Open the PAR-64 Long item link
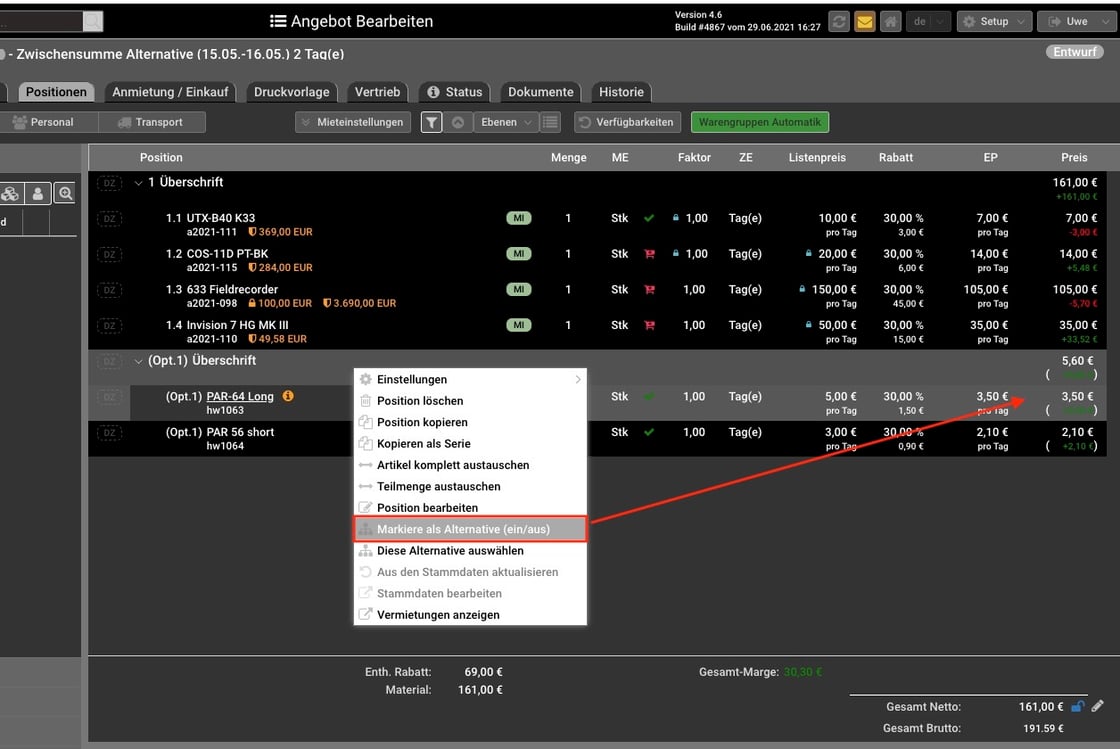The height and width of the screenshot is (749, 1120). (240, 397)
